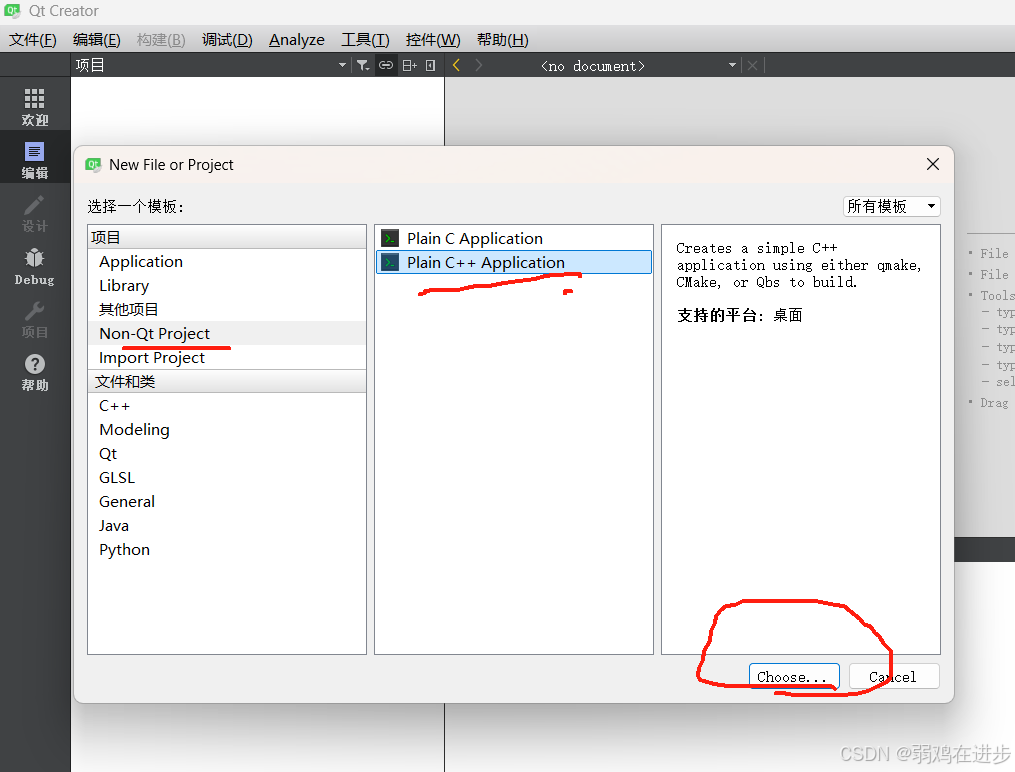Viewport: 1015px width, 772px height.
Task: Open the Welcome (欢迎) mode
Action: tap(34, 107)
